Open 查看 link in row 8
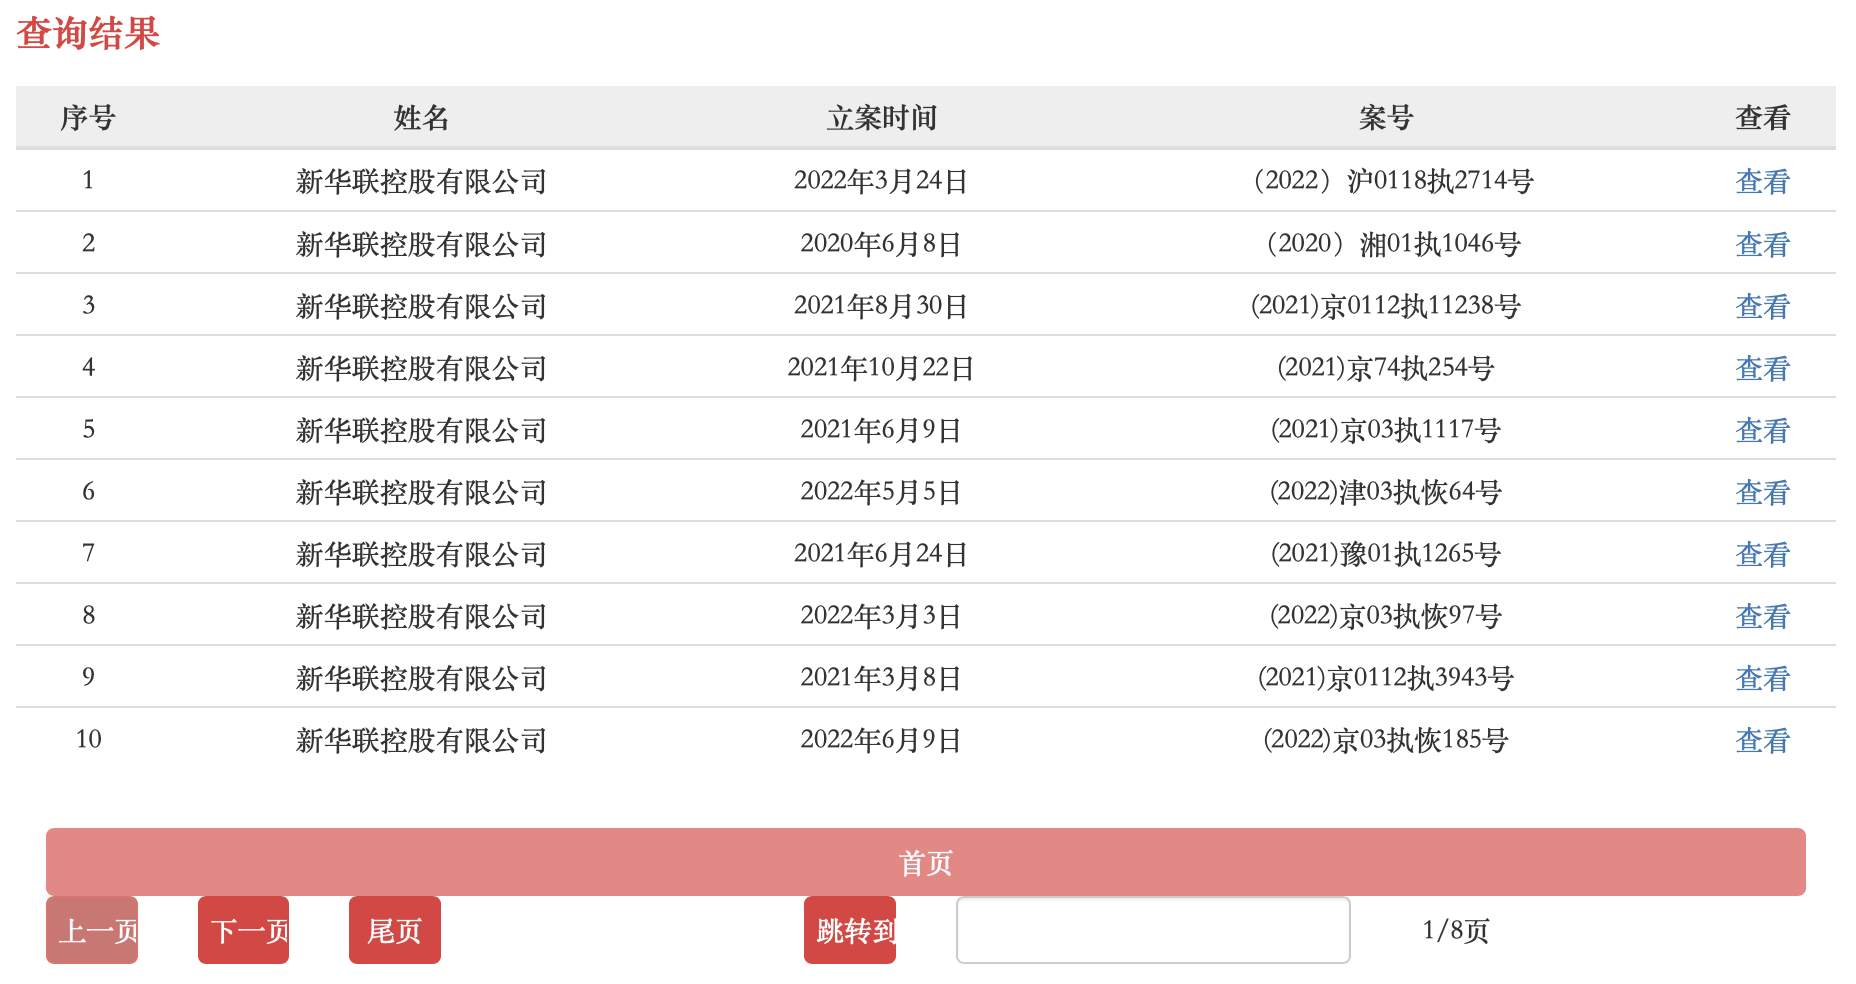 [x=1761, y=616]
